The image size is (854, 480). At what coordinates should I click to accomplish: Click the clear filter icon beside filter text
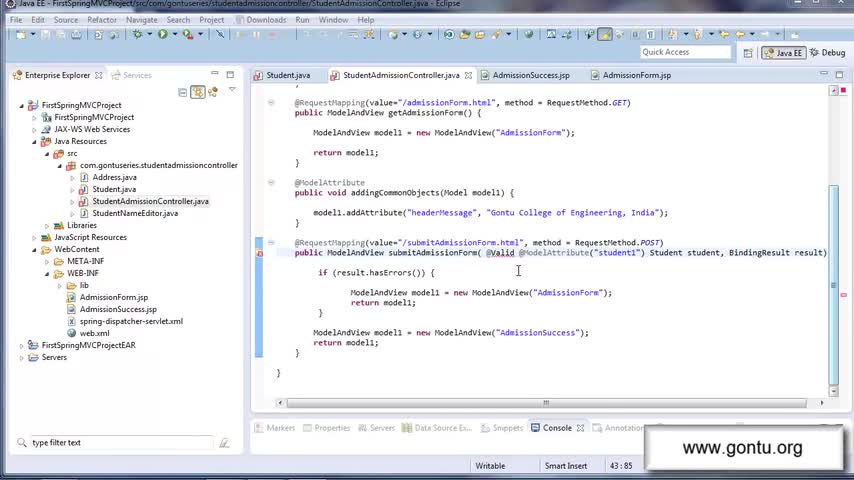(x=224, y=443)
